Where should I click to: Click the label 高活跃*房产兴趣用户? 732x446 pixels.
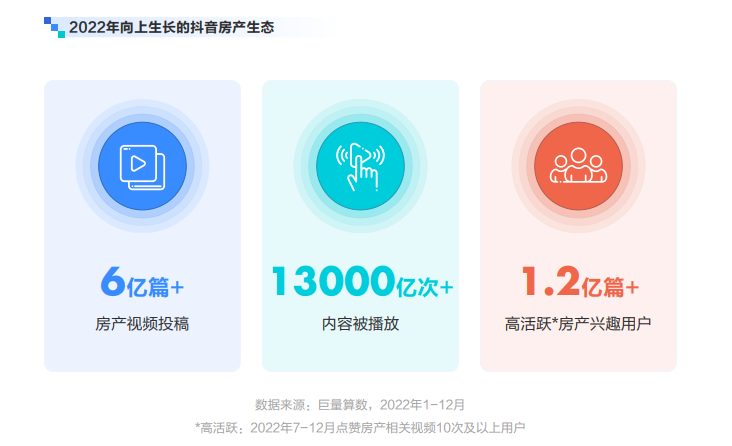(578, 324)
